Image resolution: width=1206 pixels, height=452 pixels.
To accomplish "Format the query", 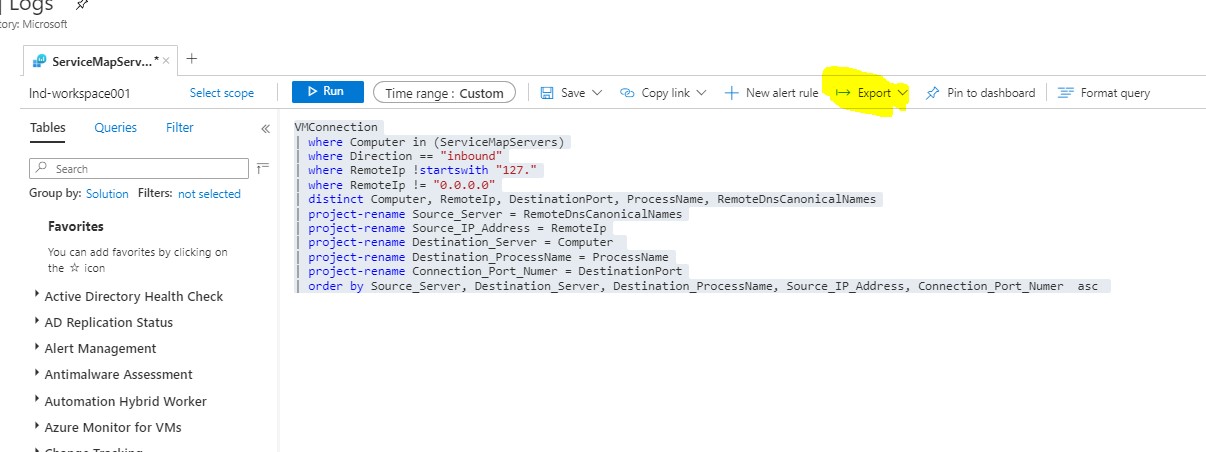I will click(x=1104, y=93).
